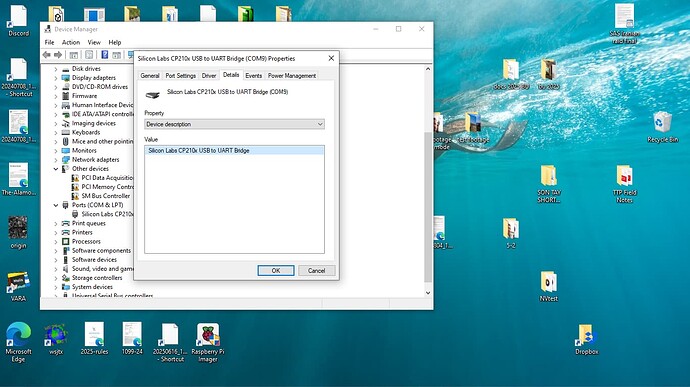This screenshot has height=387, width=690.
Task: Open the File menu
Action: [x=49, y=42]
